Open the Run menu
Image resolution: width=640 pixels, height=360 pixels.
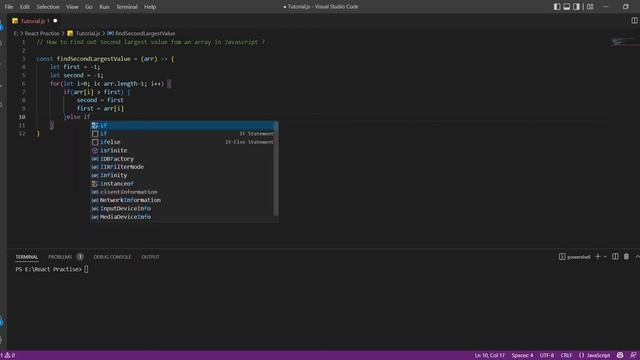point(104,7)
